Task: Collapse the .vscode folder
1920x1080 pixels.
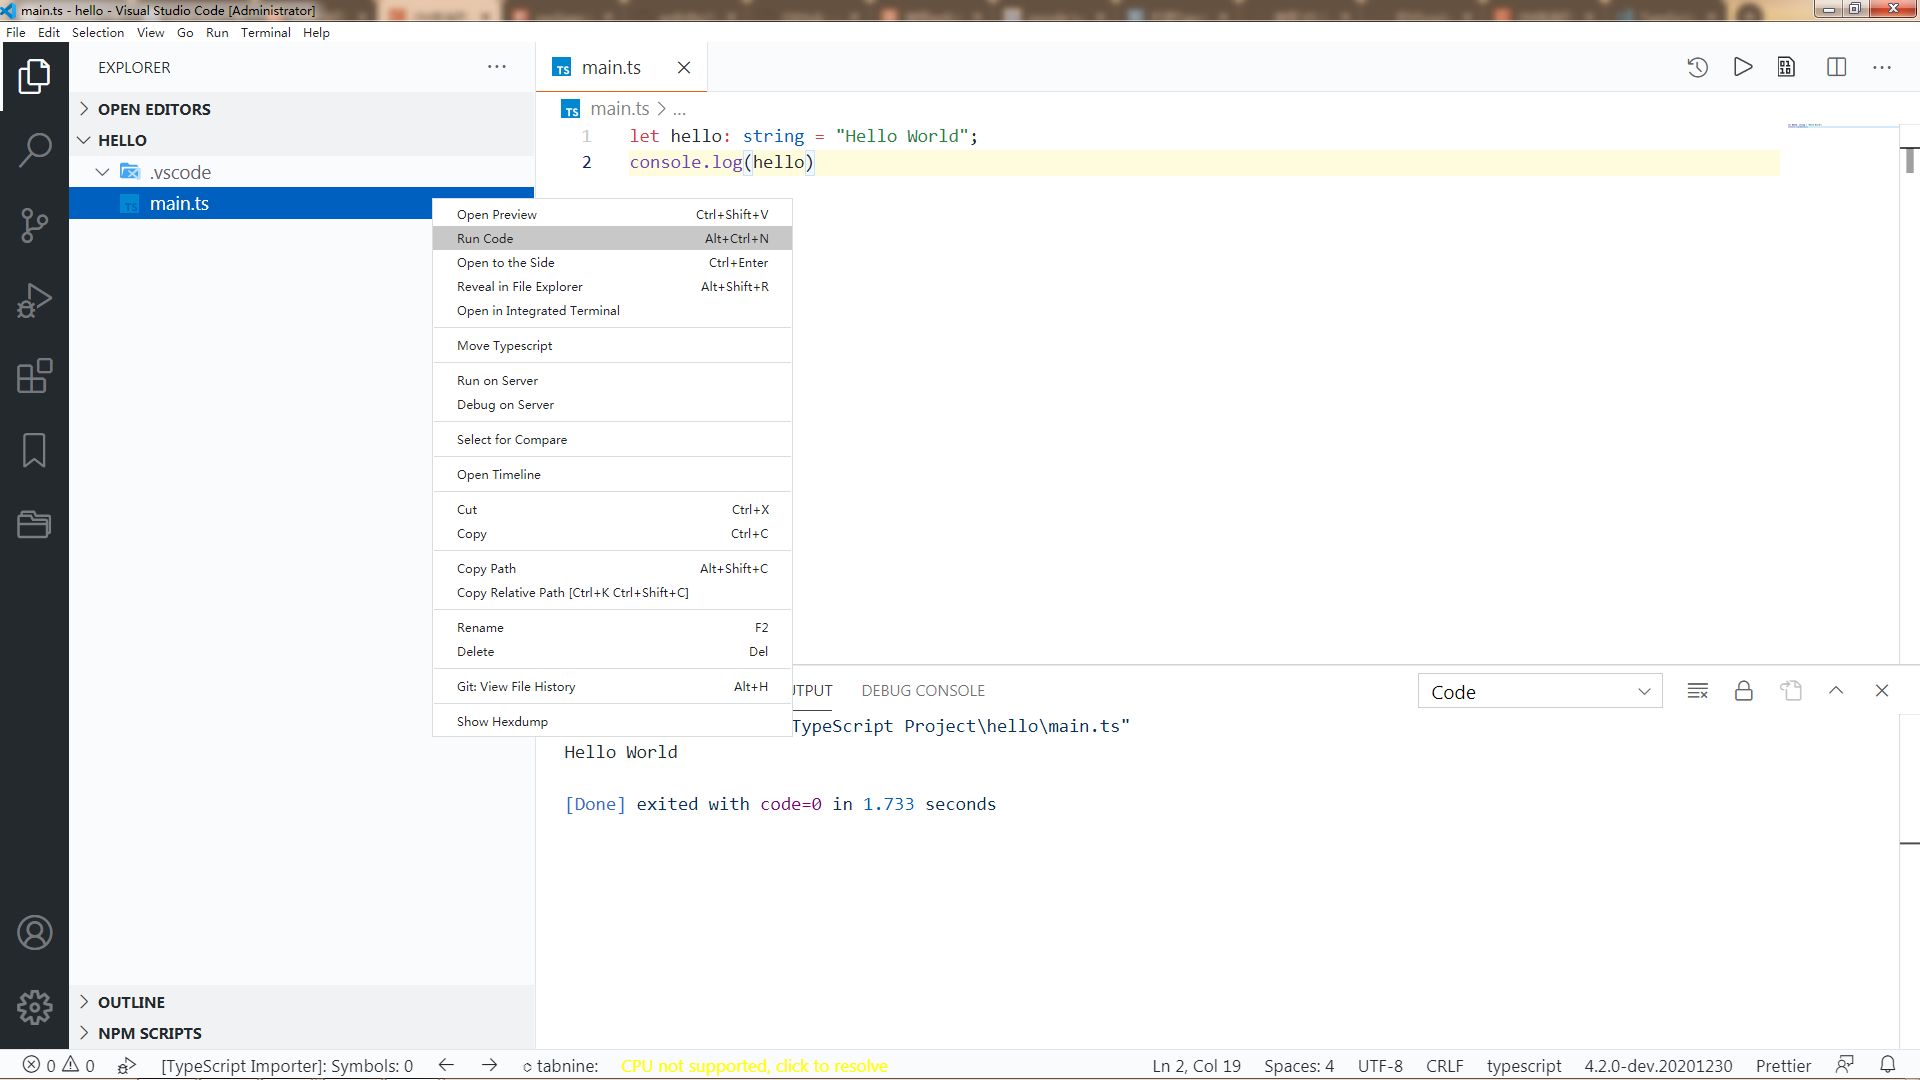Action: point(102,172)
